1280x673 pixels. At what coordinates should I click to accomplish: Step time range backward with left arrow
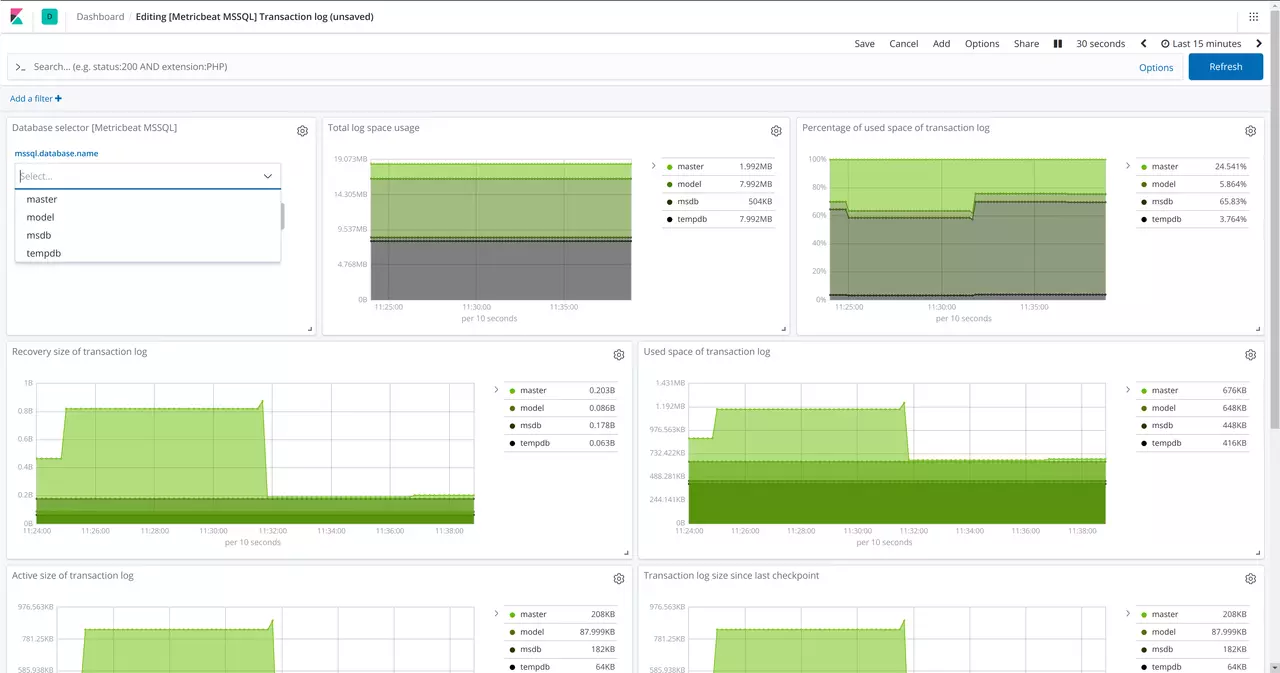1145,44
